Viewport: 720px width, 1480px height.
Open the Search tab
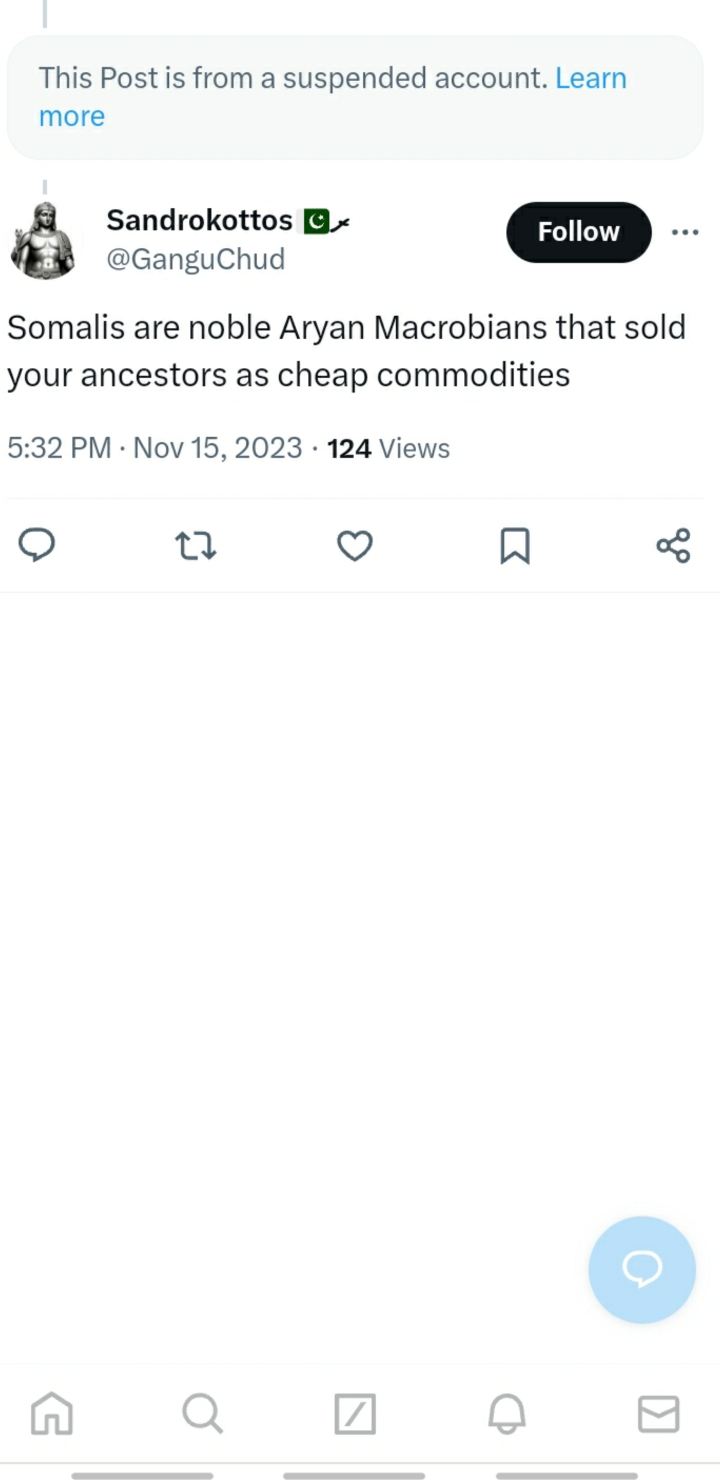tap(203, 1414)
